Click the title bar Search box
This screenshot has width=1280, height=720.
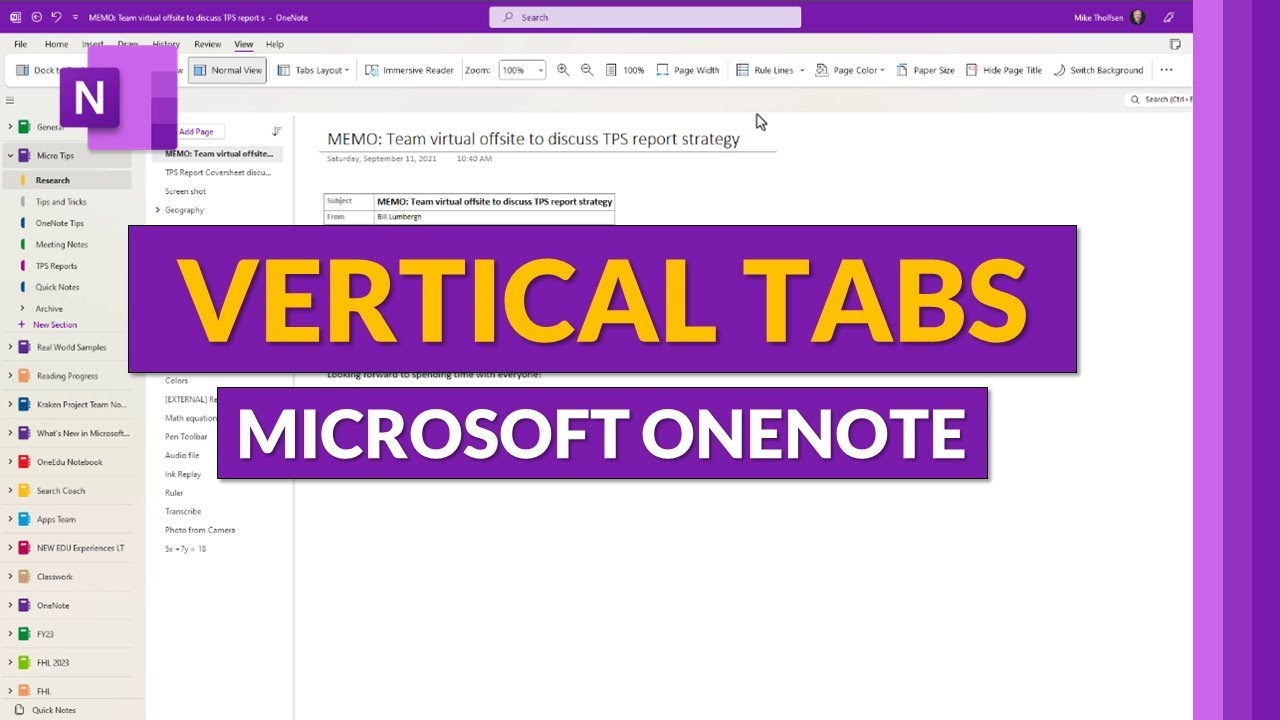[x=645, y=17]
